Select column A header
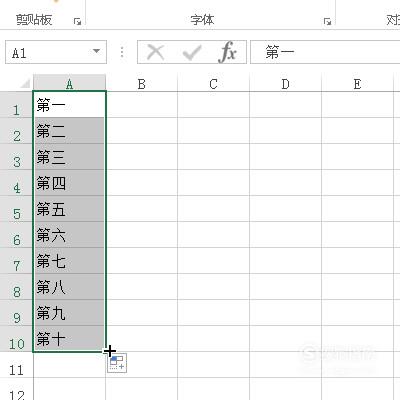The image size is (400, 400). pos(69,83)
